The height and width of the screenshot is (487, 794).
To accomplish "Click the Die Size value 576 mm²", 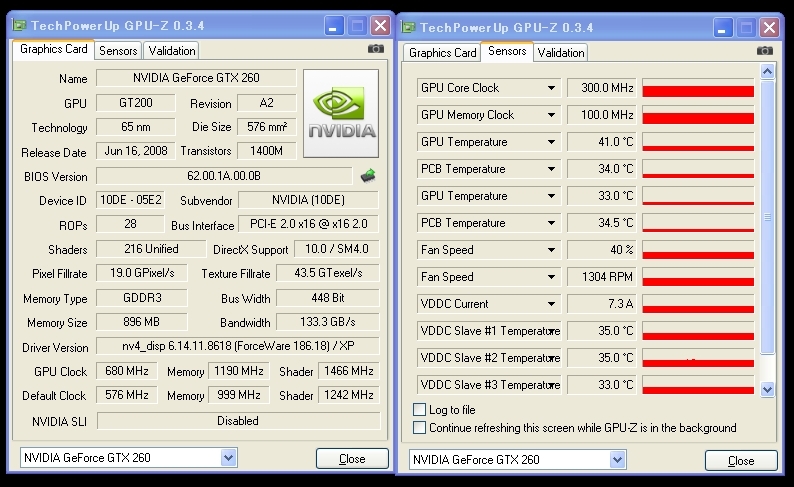I will 267,127.
